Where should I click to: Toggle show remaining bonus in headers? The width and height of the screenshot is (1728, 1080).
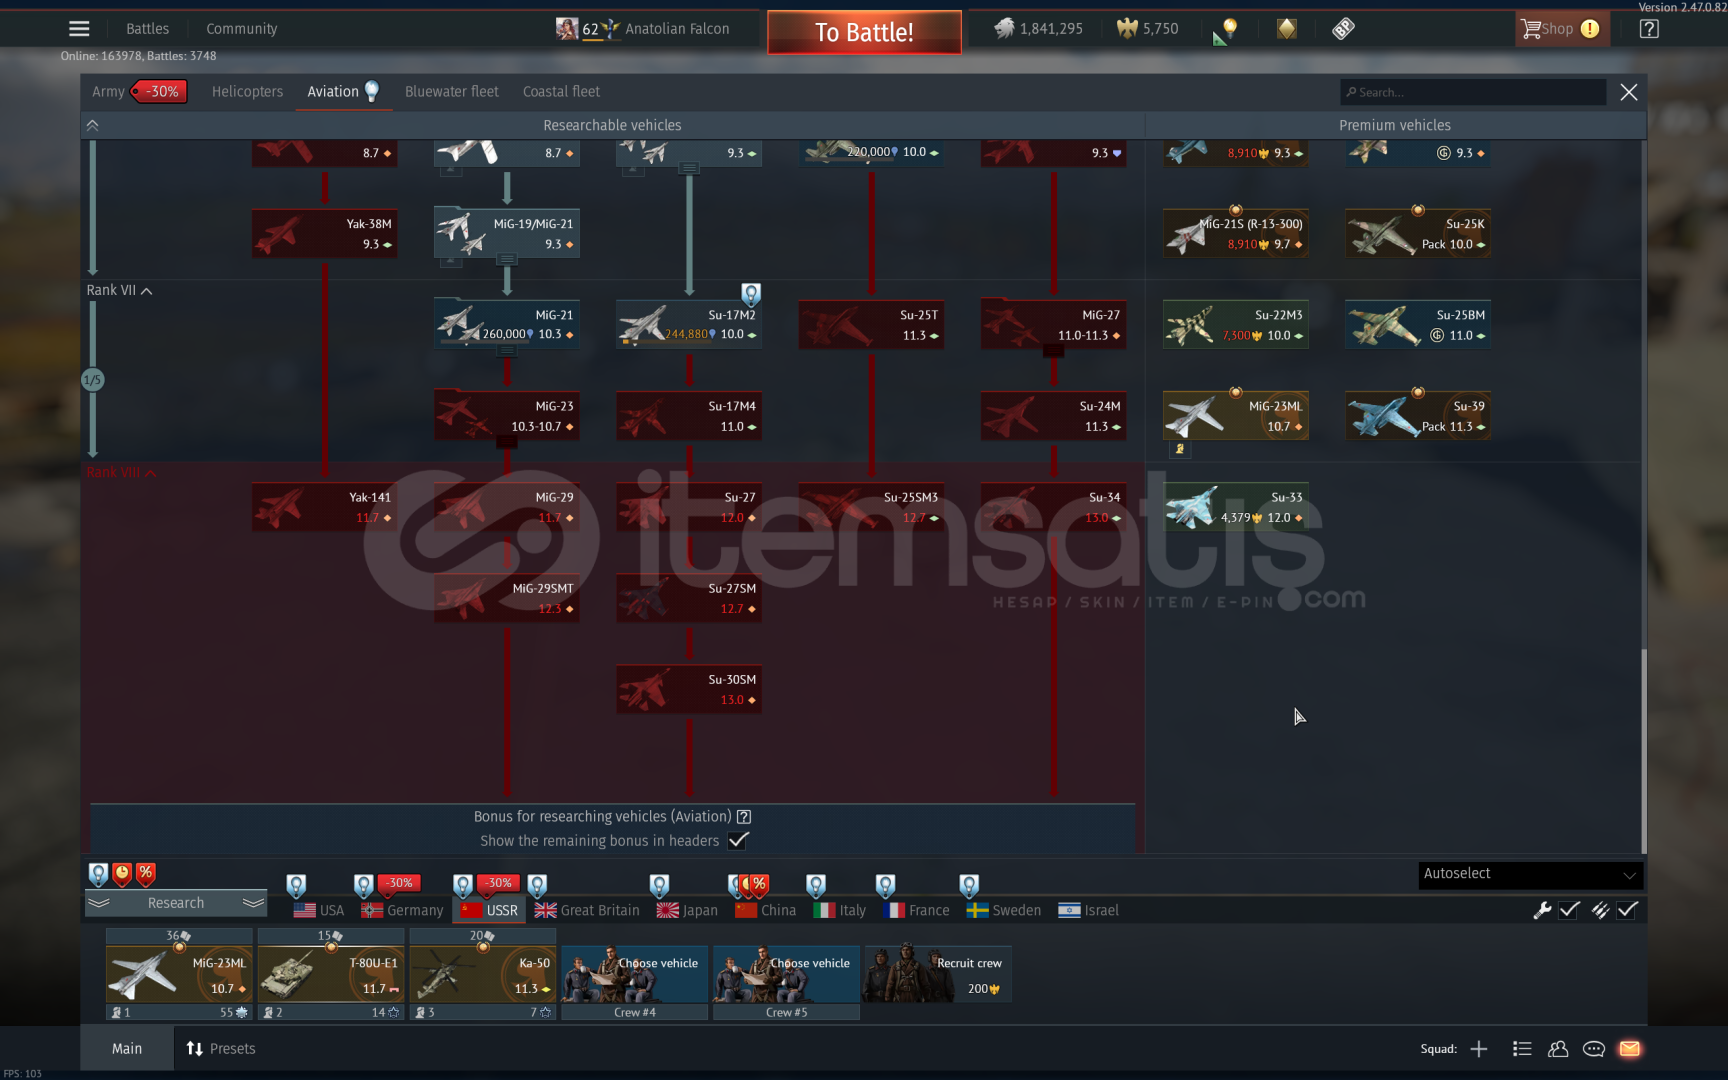pos(738,841)
